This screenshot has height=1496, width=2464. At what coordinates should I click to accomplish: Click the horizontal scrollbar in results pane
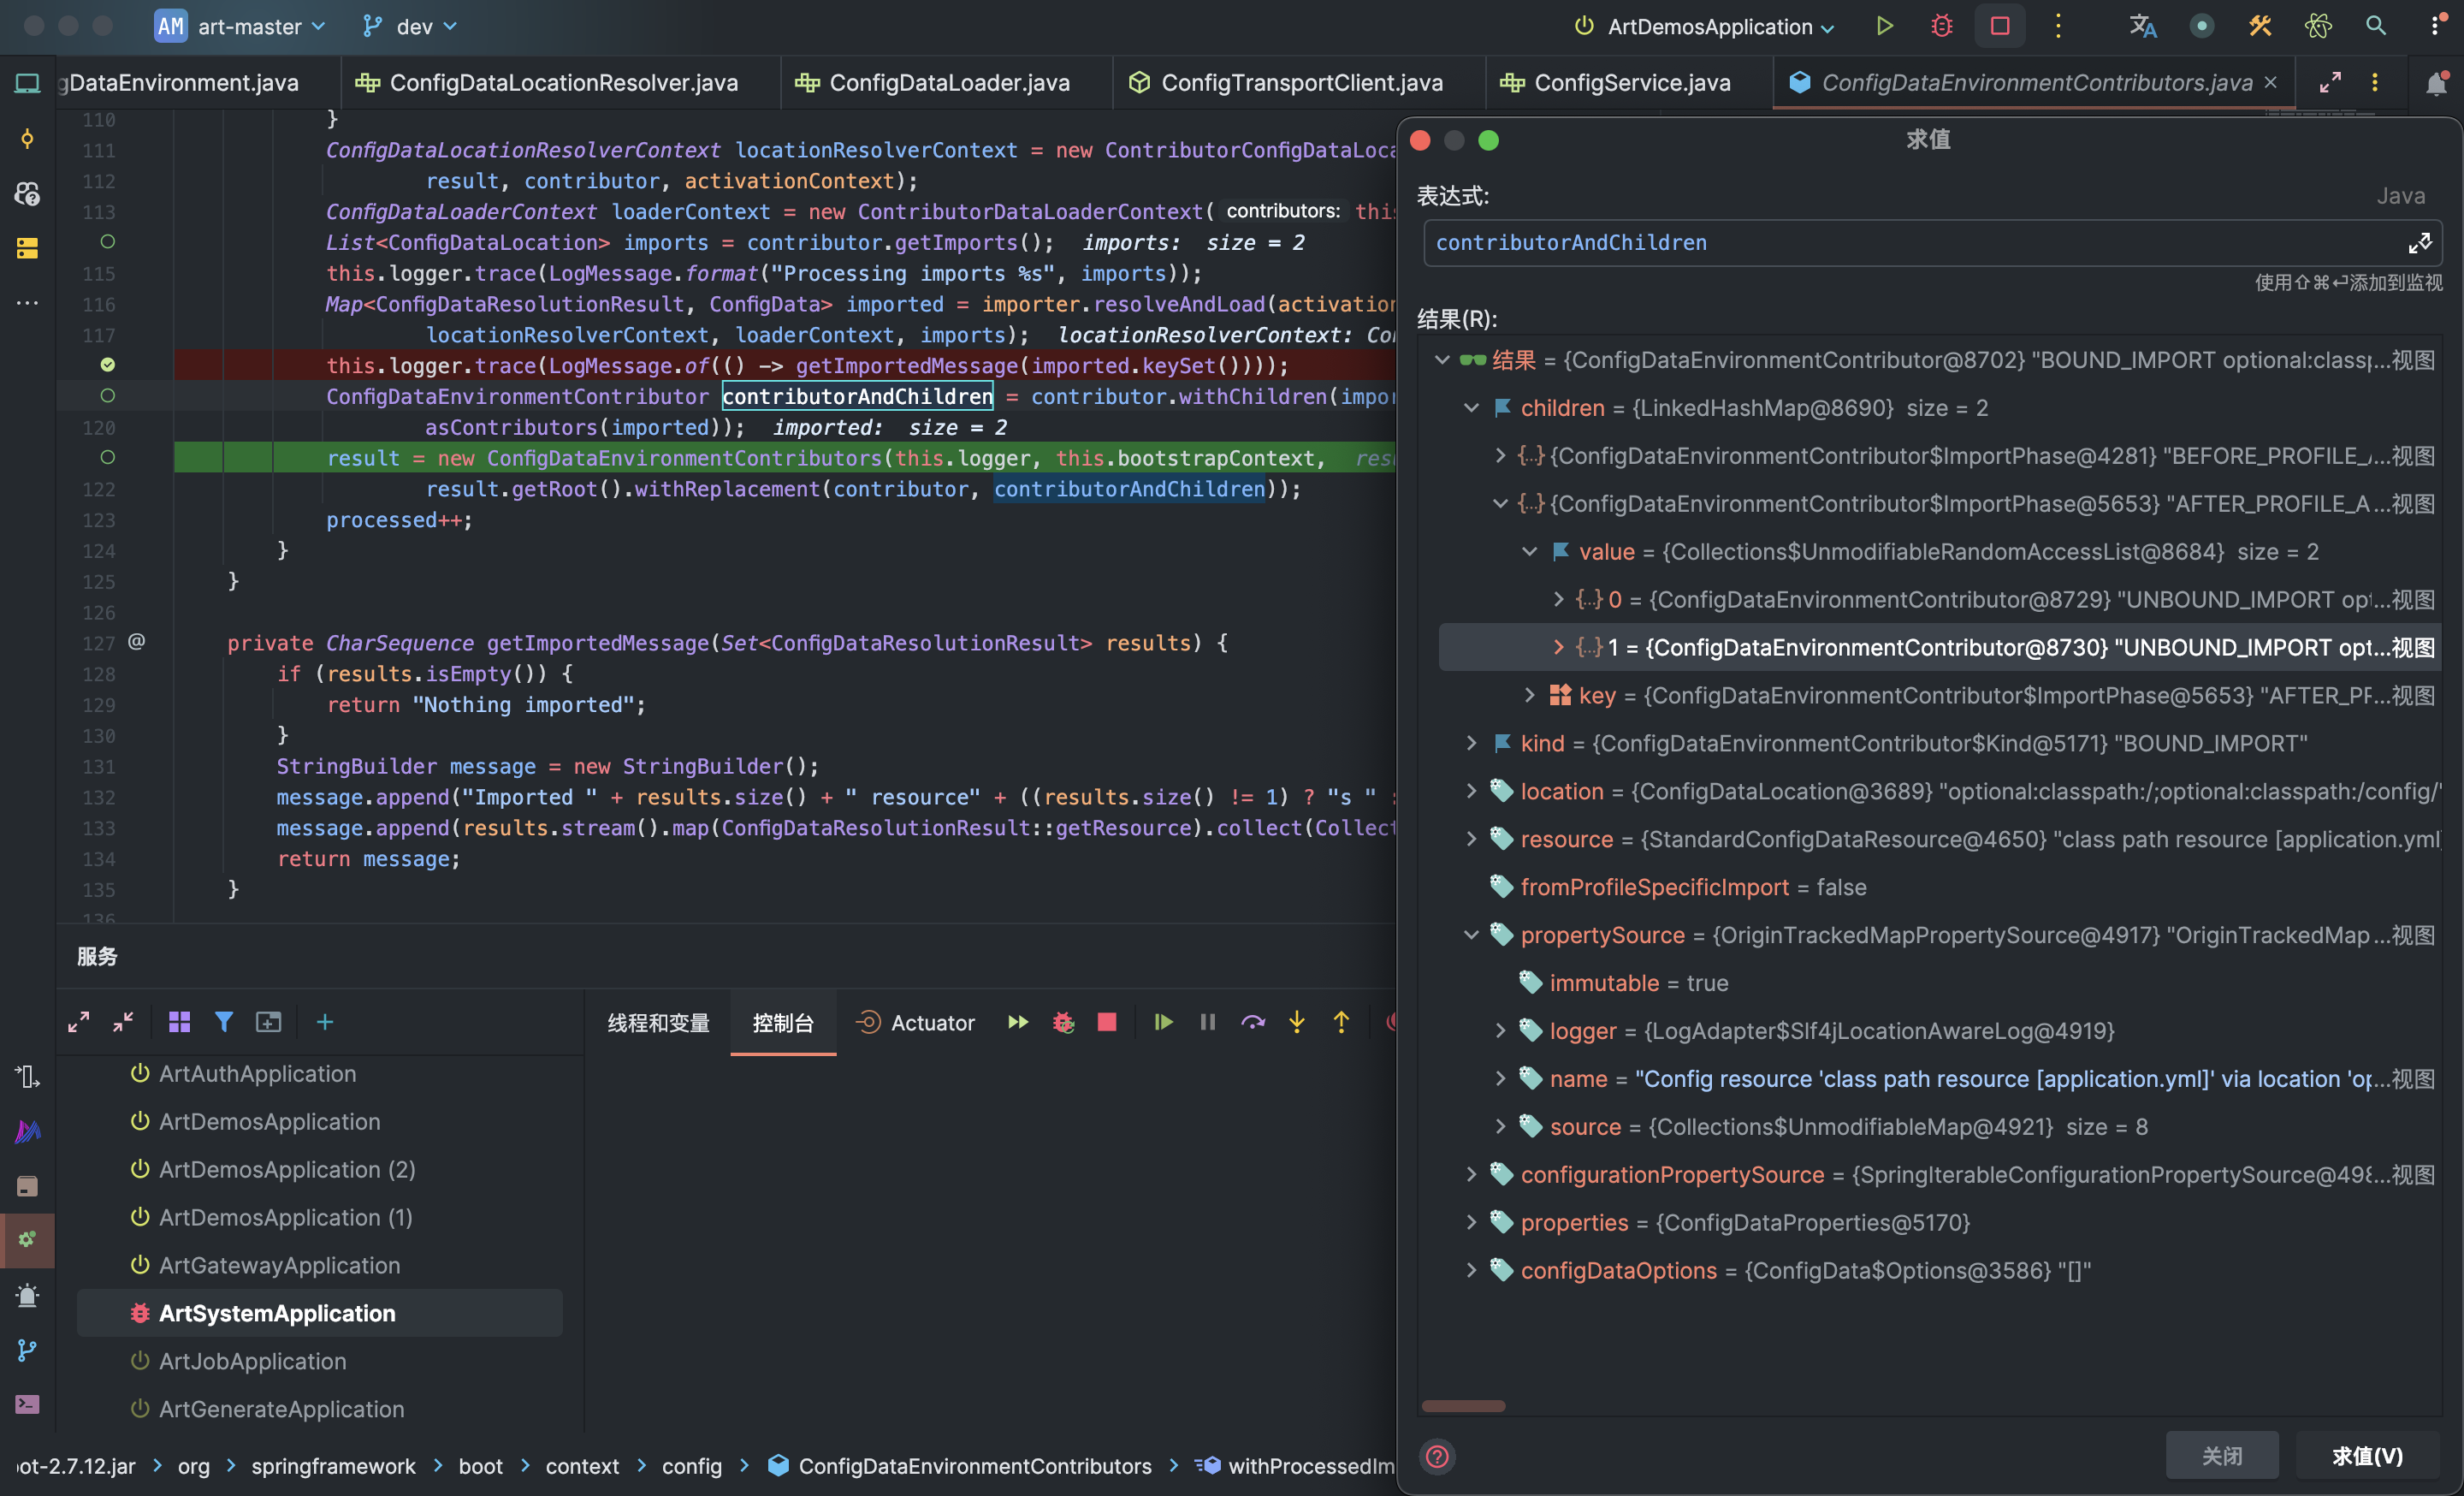(x=1463, y=1406)
